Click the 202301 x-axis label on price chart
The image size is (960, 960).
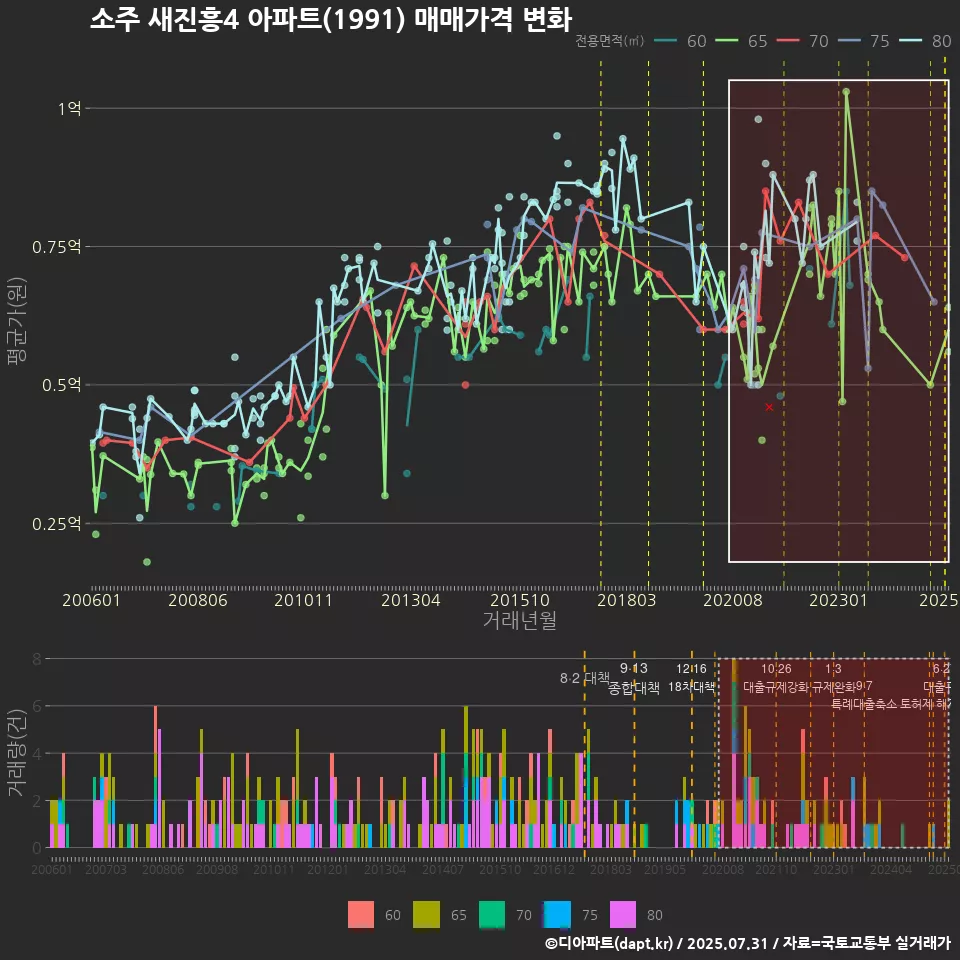coord(839,600)
